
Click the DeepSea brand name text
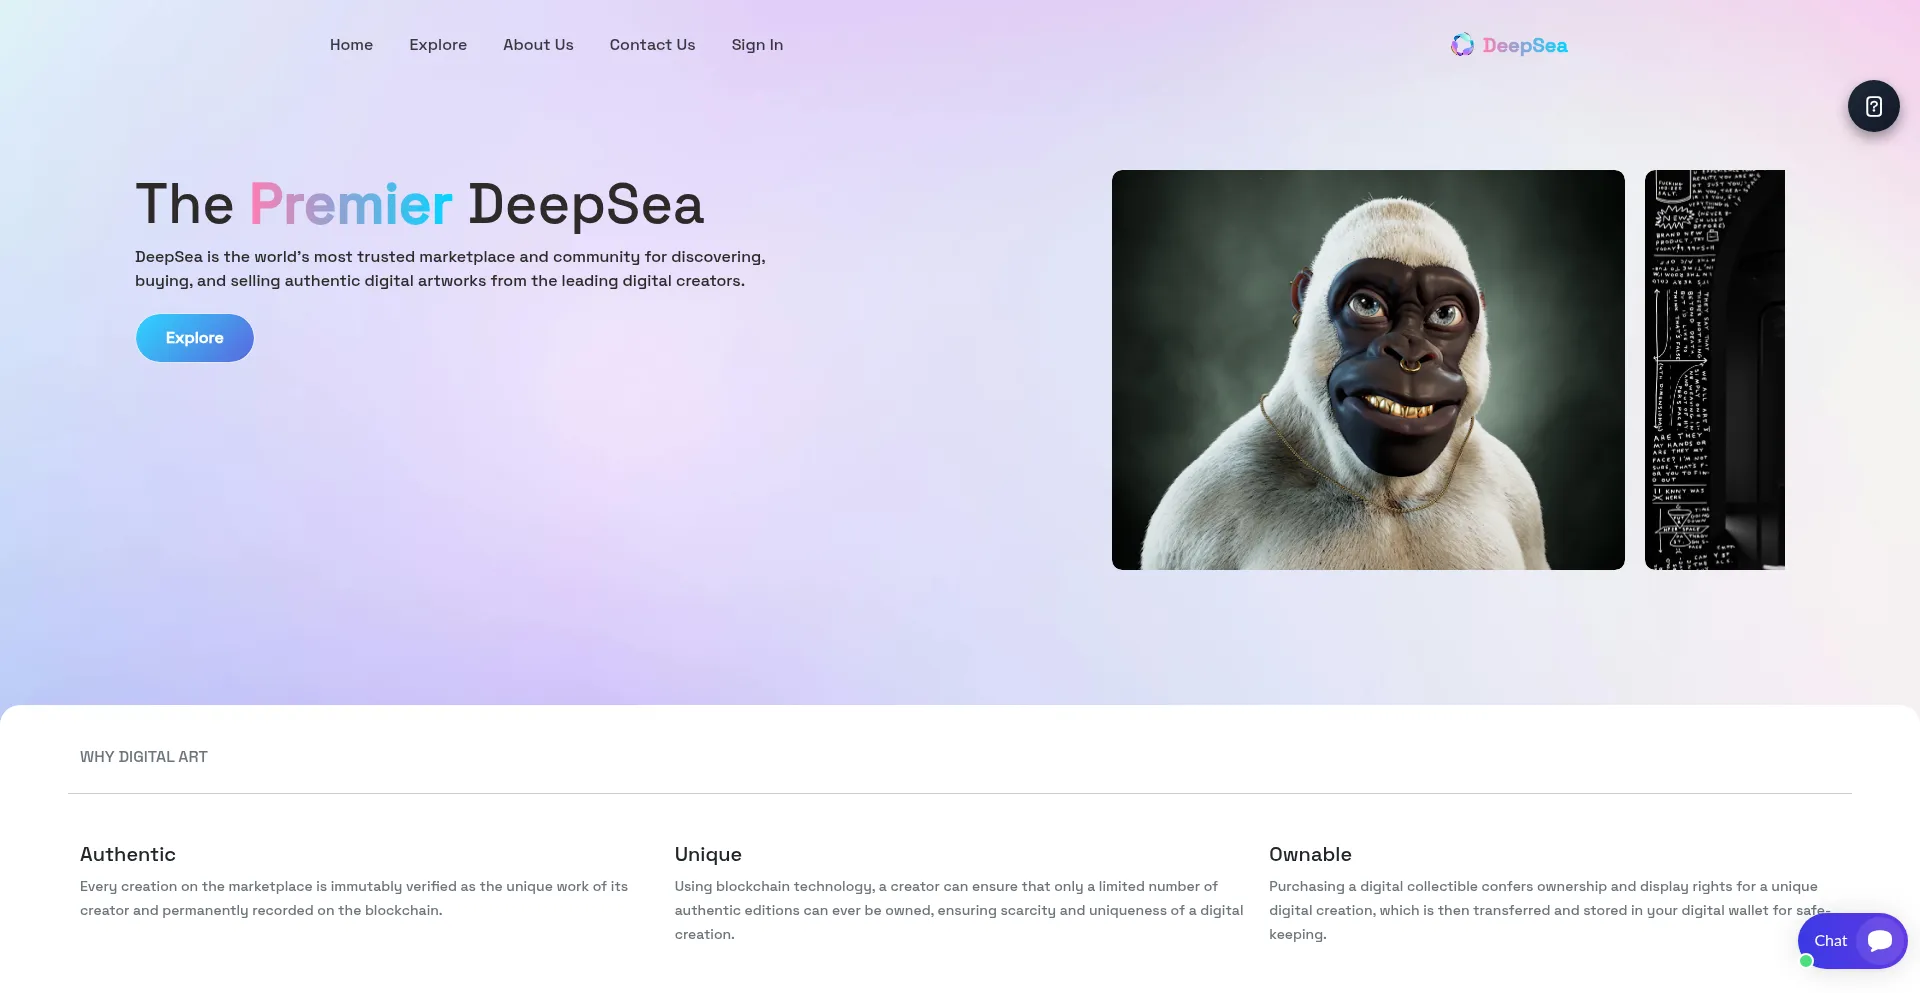pos(1525,45)
